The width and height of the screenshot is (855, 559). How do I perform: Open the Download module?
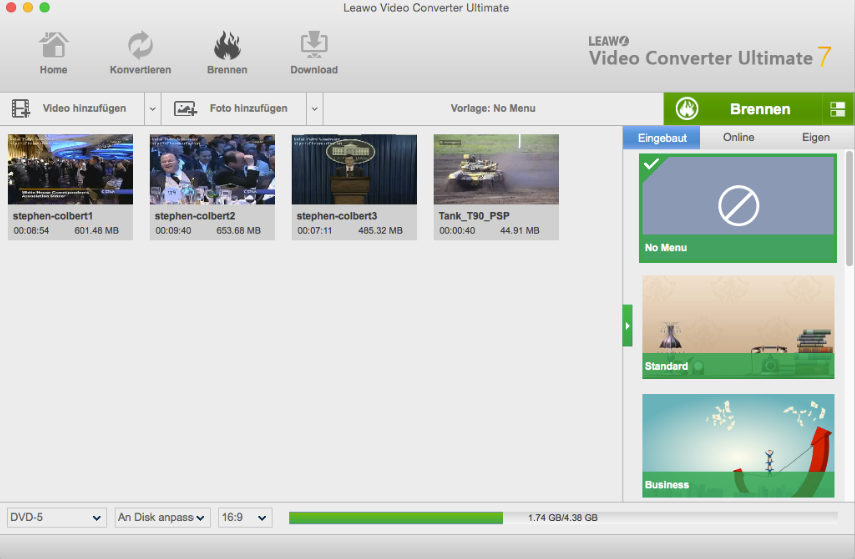(x=314, y=53)
